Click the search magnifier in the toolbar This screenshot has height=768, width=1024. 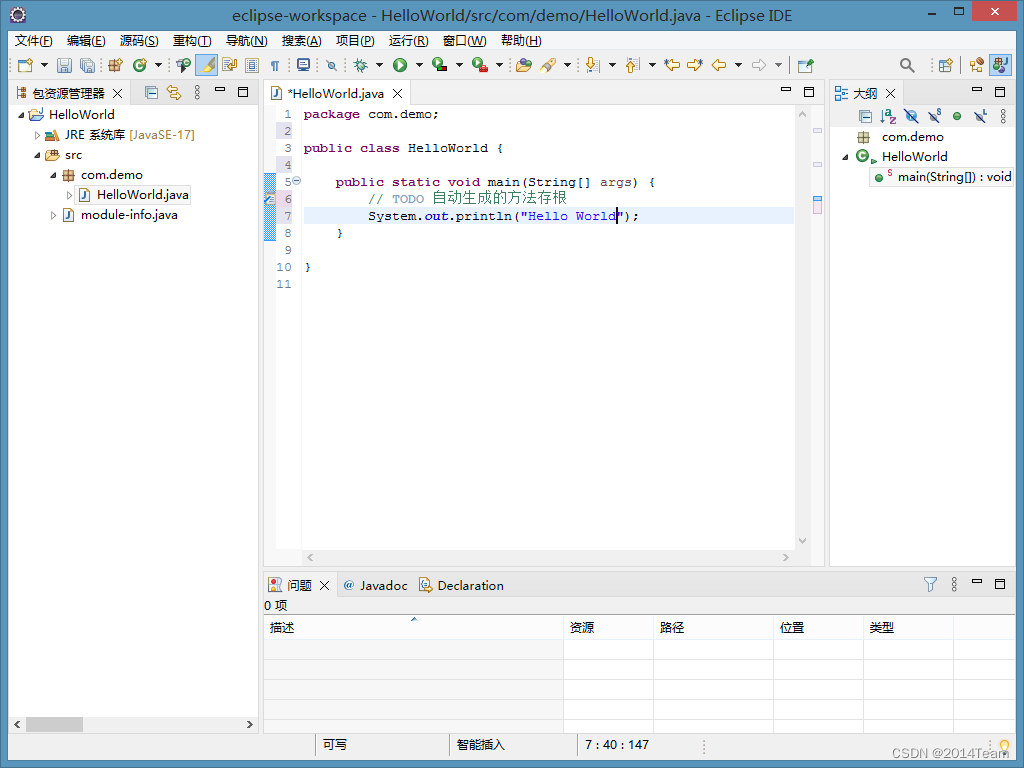tap(907, 65)
